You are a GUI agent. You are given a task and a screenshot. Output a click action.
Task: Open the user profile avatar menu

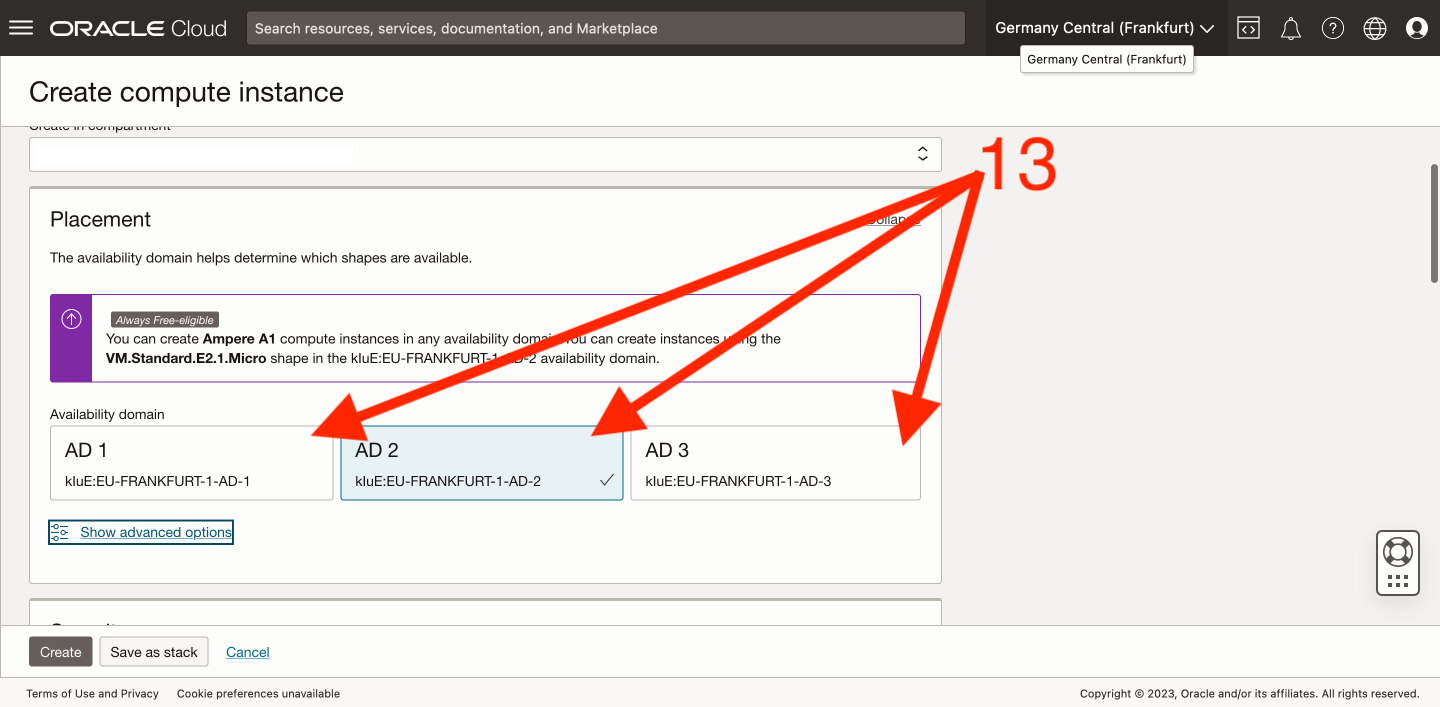tap(1416, 28)
